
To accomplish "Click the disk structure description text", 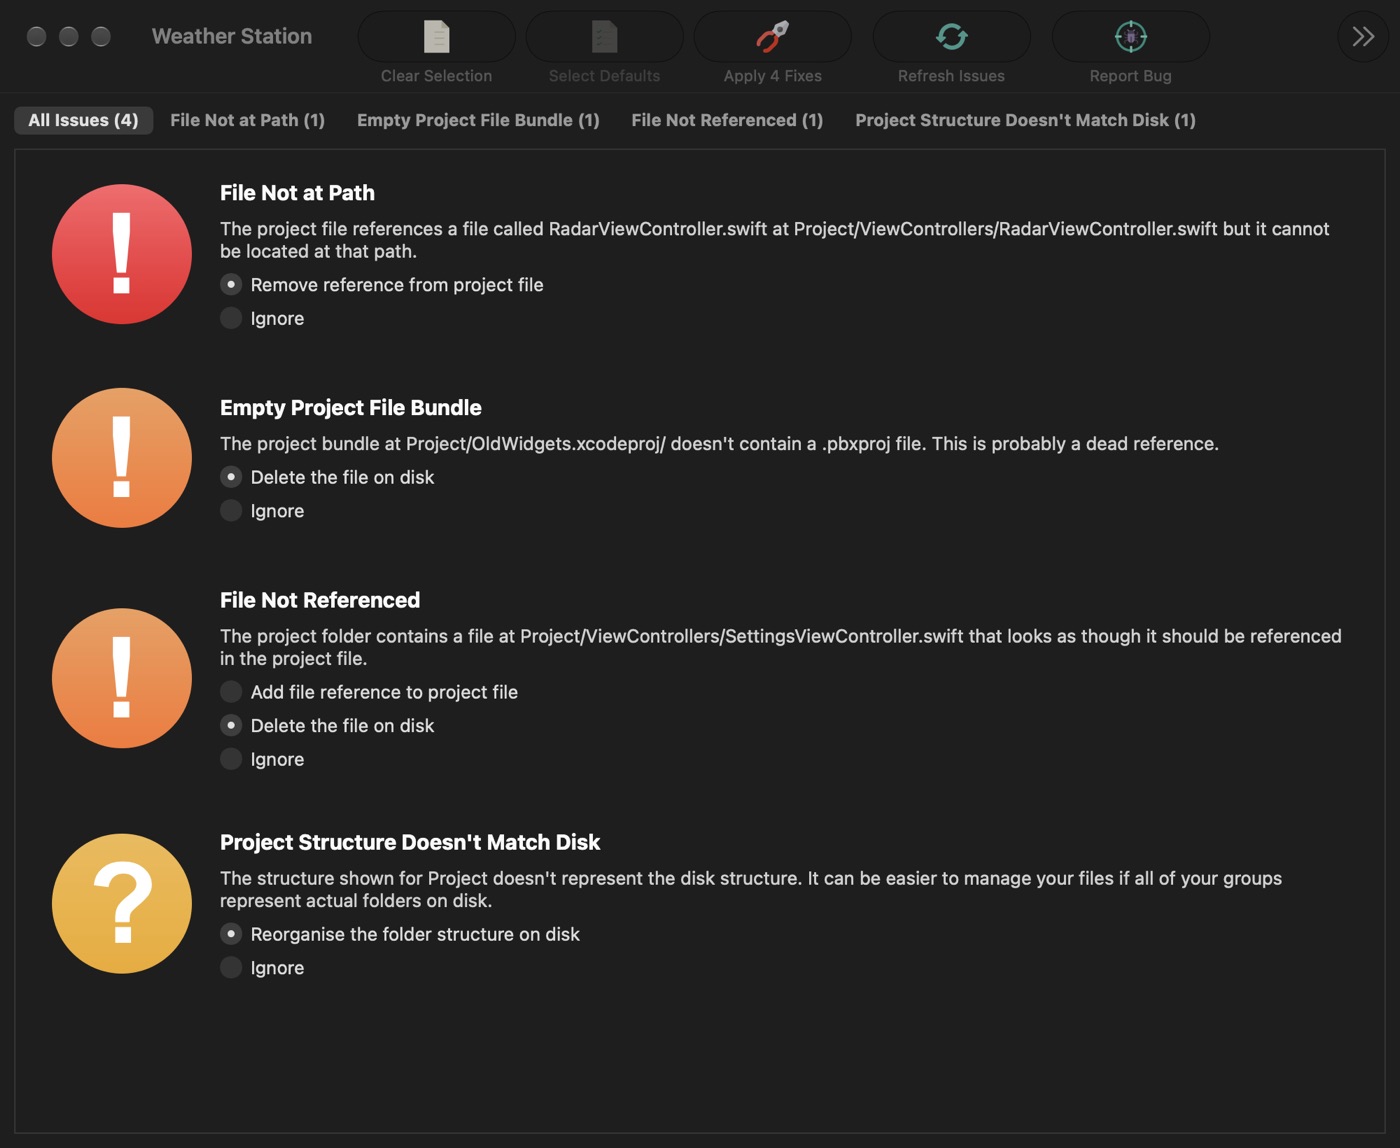I will (x=751, y=889).
